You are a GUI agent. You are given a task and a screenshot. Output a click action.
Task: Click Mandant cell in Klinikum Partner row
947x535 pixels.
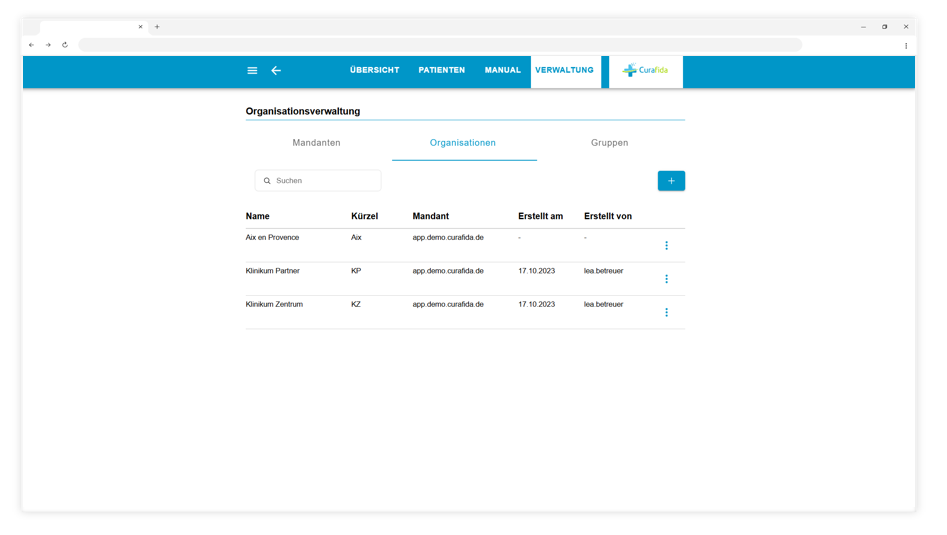click(448, 271)
